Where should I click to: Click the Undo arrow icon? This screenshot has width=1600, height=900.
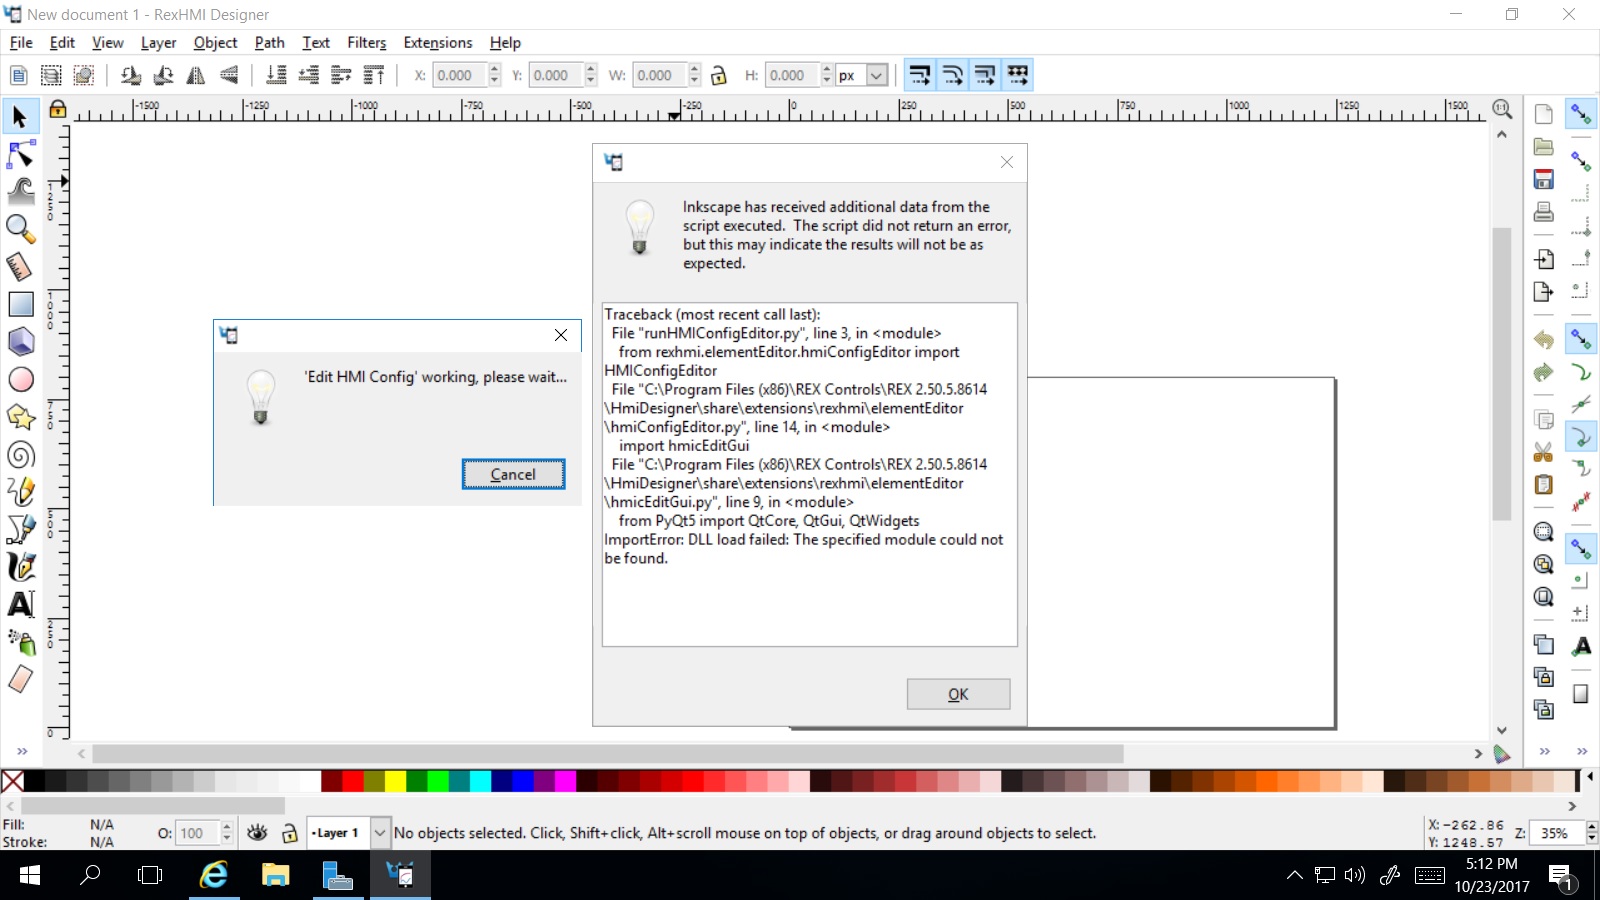click(x=1544, y=340)
